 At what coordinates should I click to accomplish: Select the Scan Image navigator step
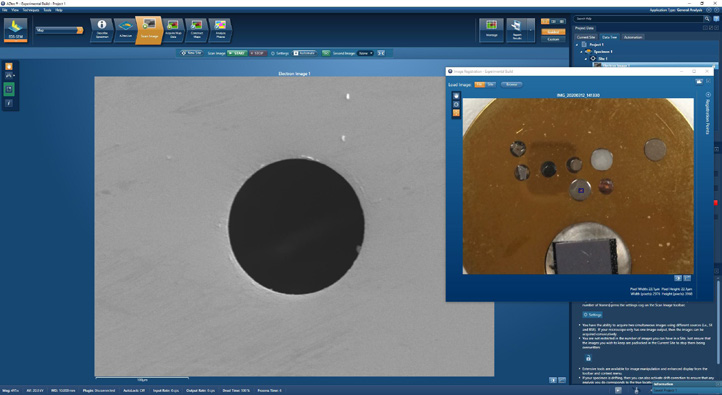click(x=149, y=30)
